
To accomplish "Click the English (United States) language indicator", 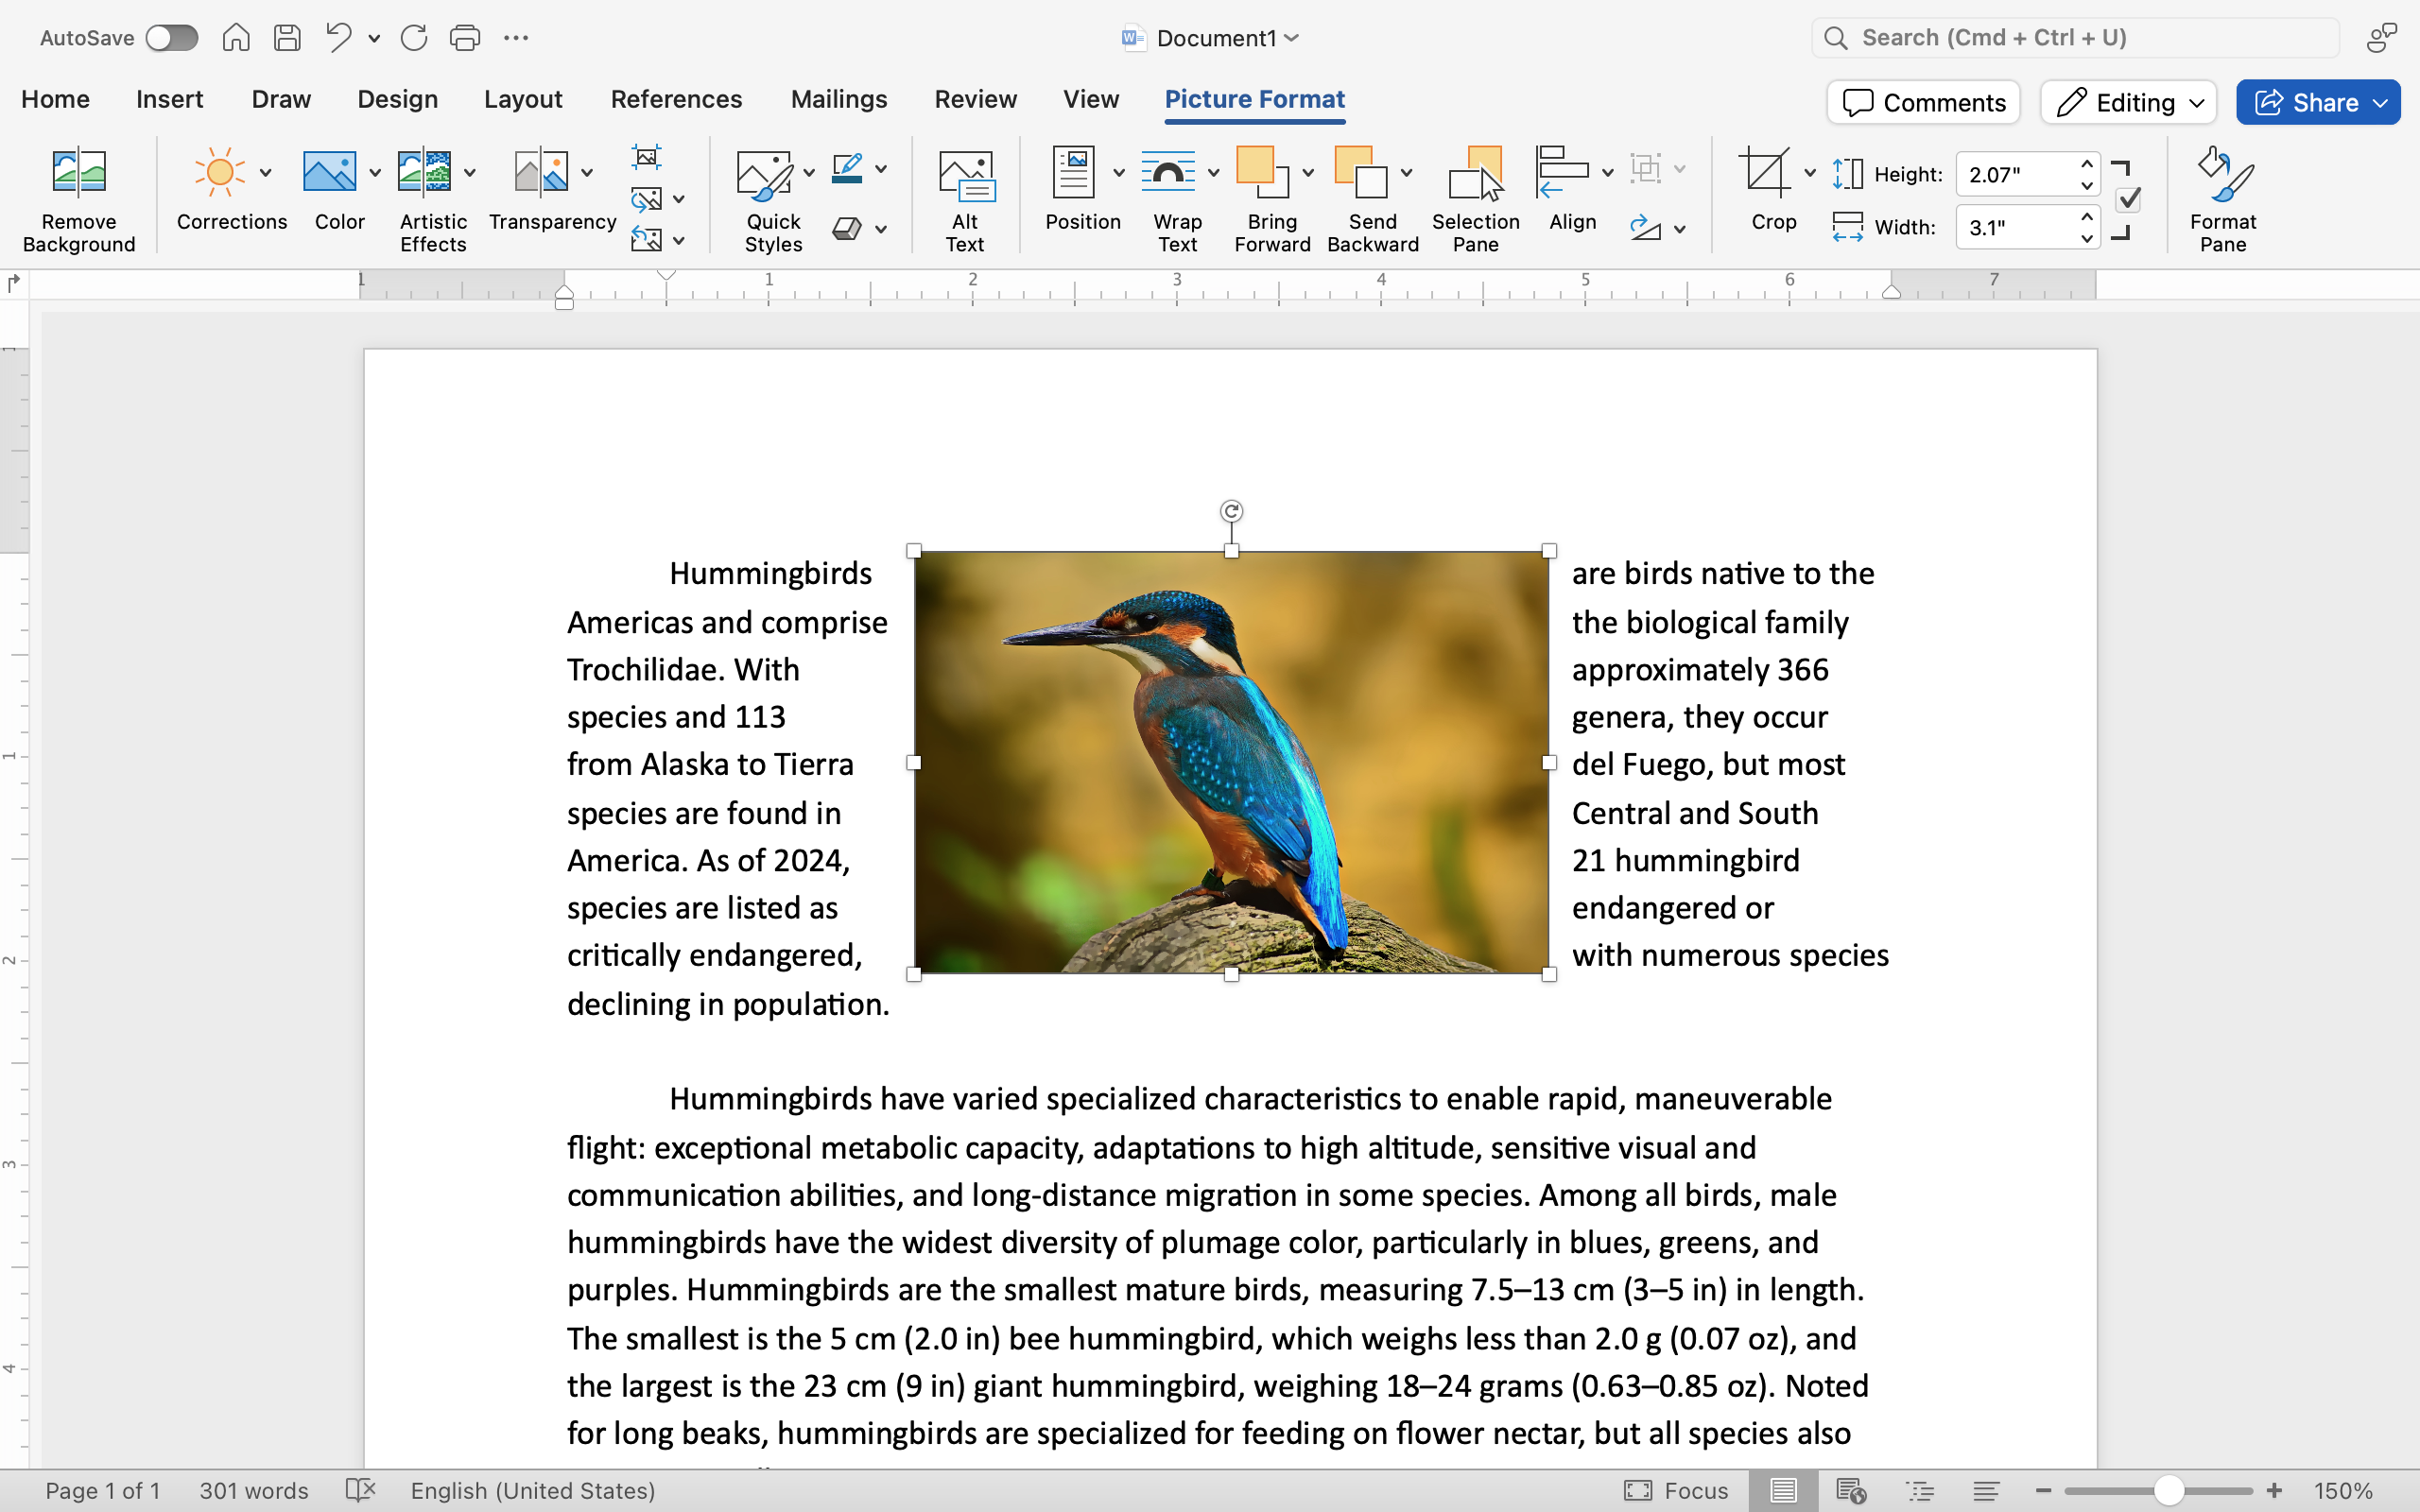I will (x=533, y=1491).
